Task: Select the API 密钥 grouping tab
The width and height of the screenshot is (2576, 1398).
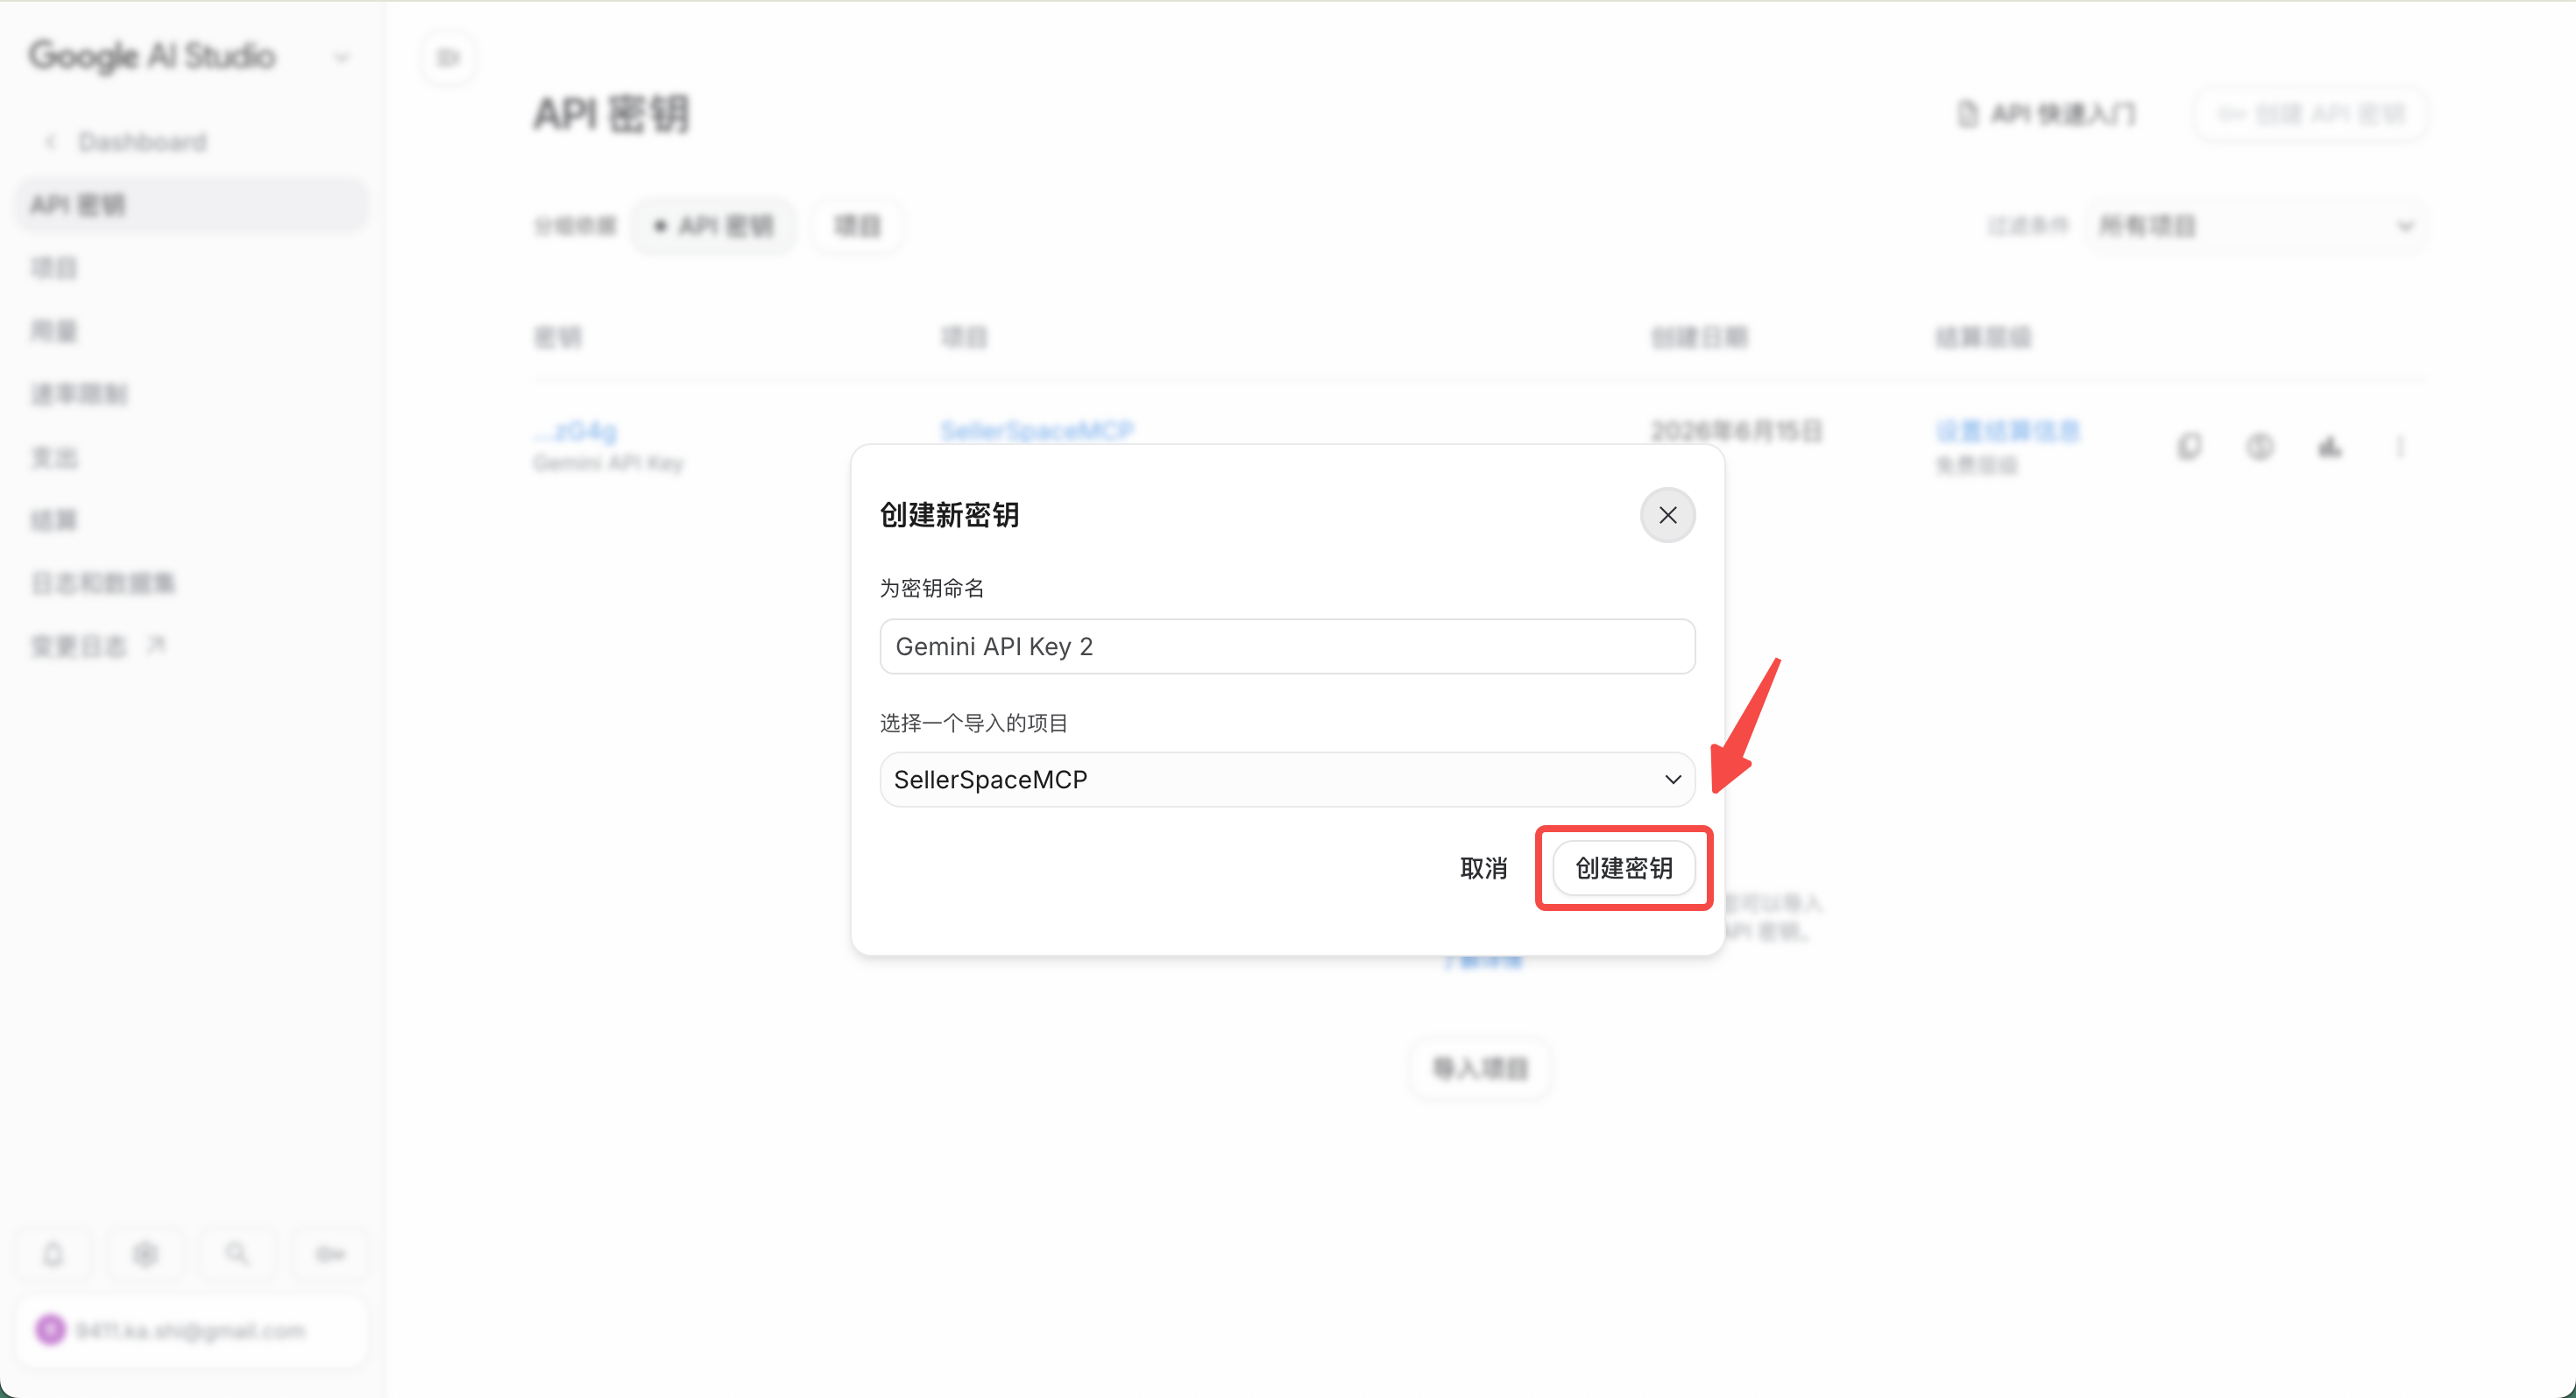Action: [714, 226]
